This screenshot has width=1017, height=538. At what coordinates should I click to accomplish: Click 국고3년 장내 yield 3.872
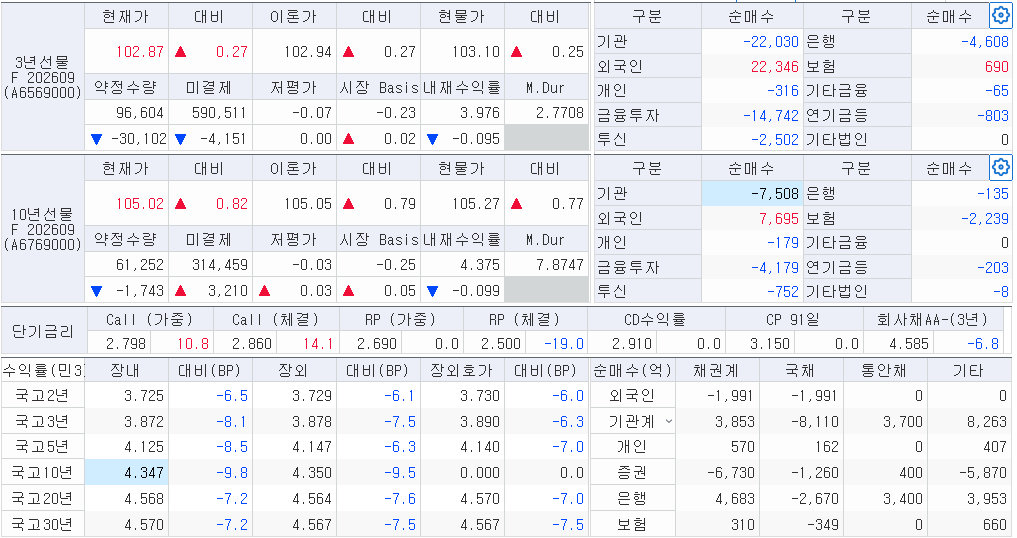[143, 422]
